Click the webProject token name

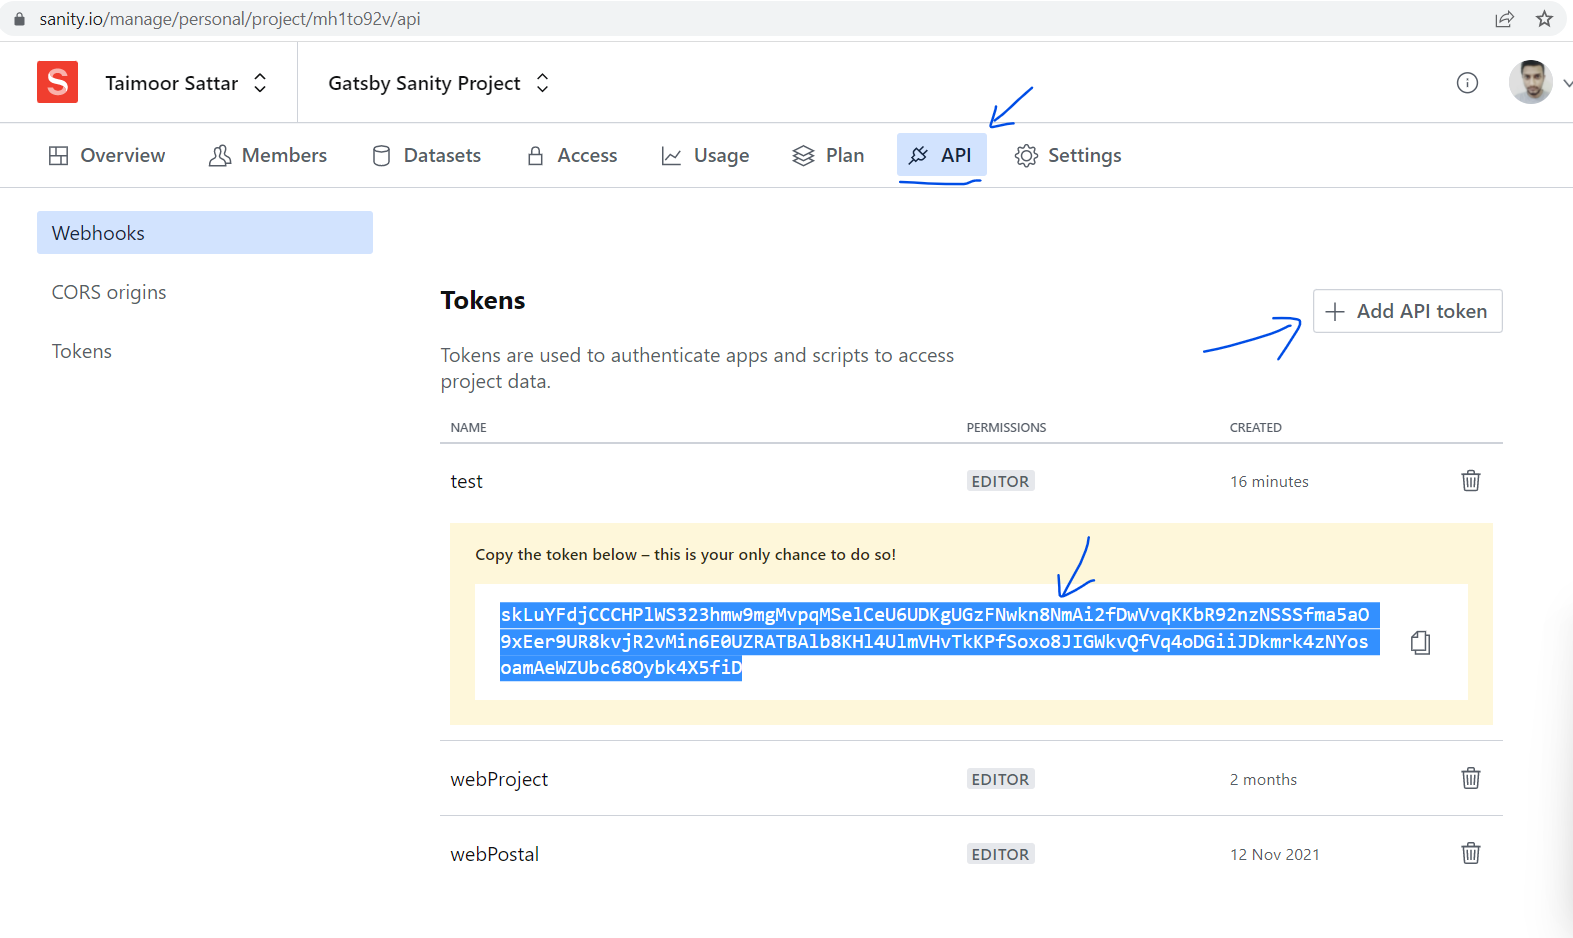tap(499, 779)
